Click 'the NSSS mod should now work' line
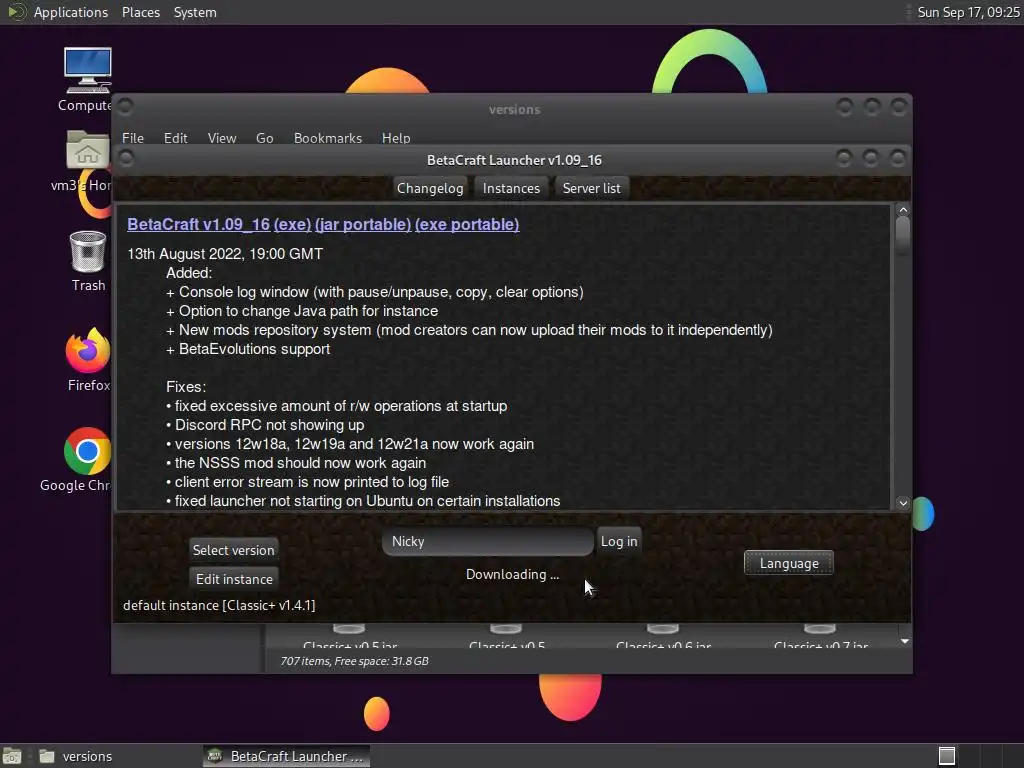 tap(296, 462)
